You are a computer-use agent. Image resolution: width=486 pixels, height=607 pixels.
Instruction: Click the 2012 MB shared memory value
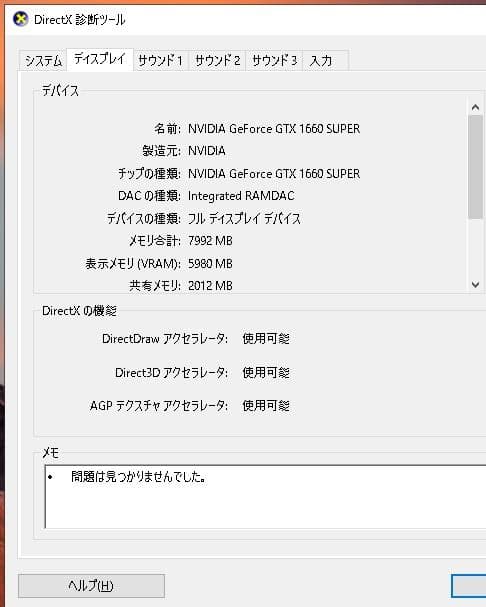[210, 286]
